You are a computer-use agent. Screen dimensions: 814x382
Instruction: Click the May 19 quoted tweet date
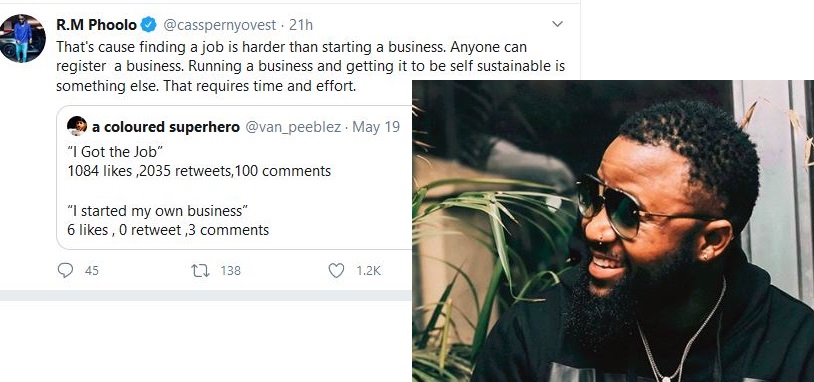[x=376, y=127]
